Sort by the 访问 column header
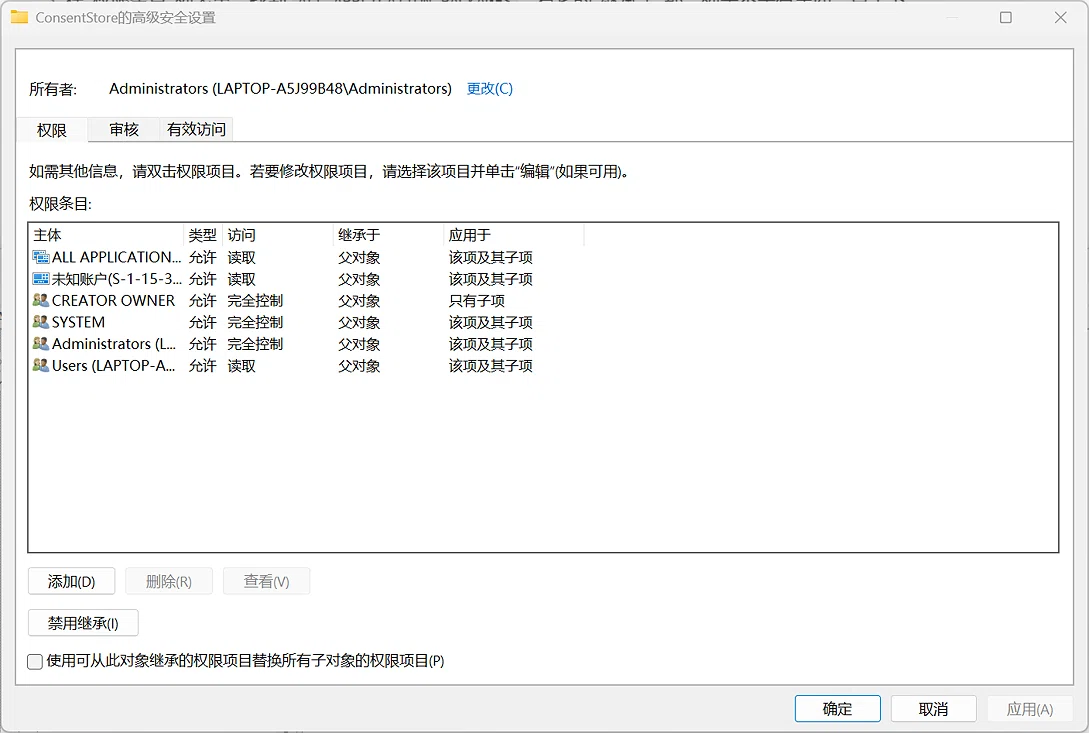The image size is (1089, 733). coord(278,235)
